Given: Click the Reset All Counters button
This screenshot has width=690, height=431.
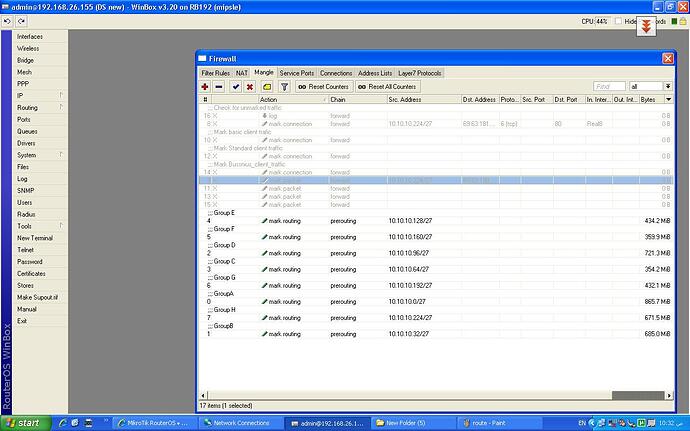Looking at the screenshot, I should click(388, 87).
